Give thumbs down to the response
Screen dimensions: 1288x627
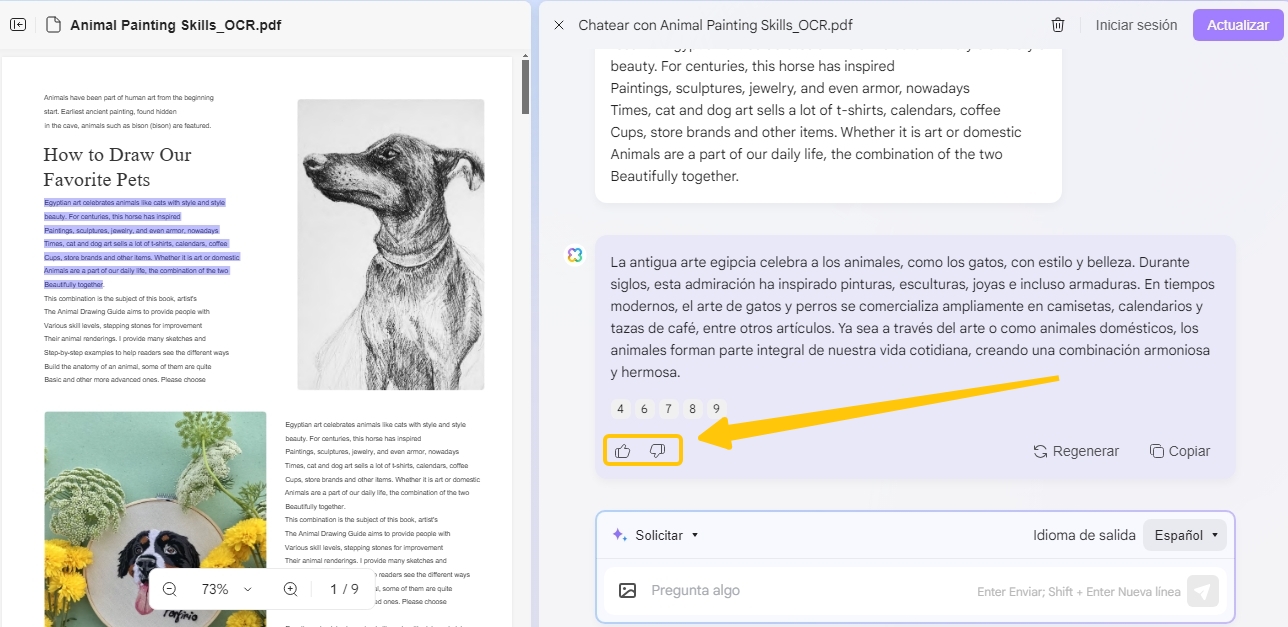point(657,451)
